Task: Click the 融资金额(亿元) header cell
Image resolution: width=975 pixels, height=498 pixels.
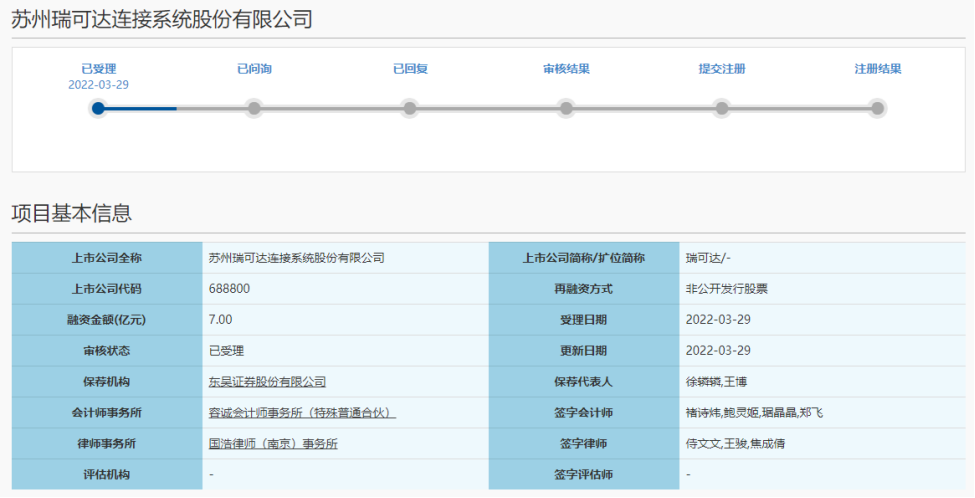Action: (107, 320)
